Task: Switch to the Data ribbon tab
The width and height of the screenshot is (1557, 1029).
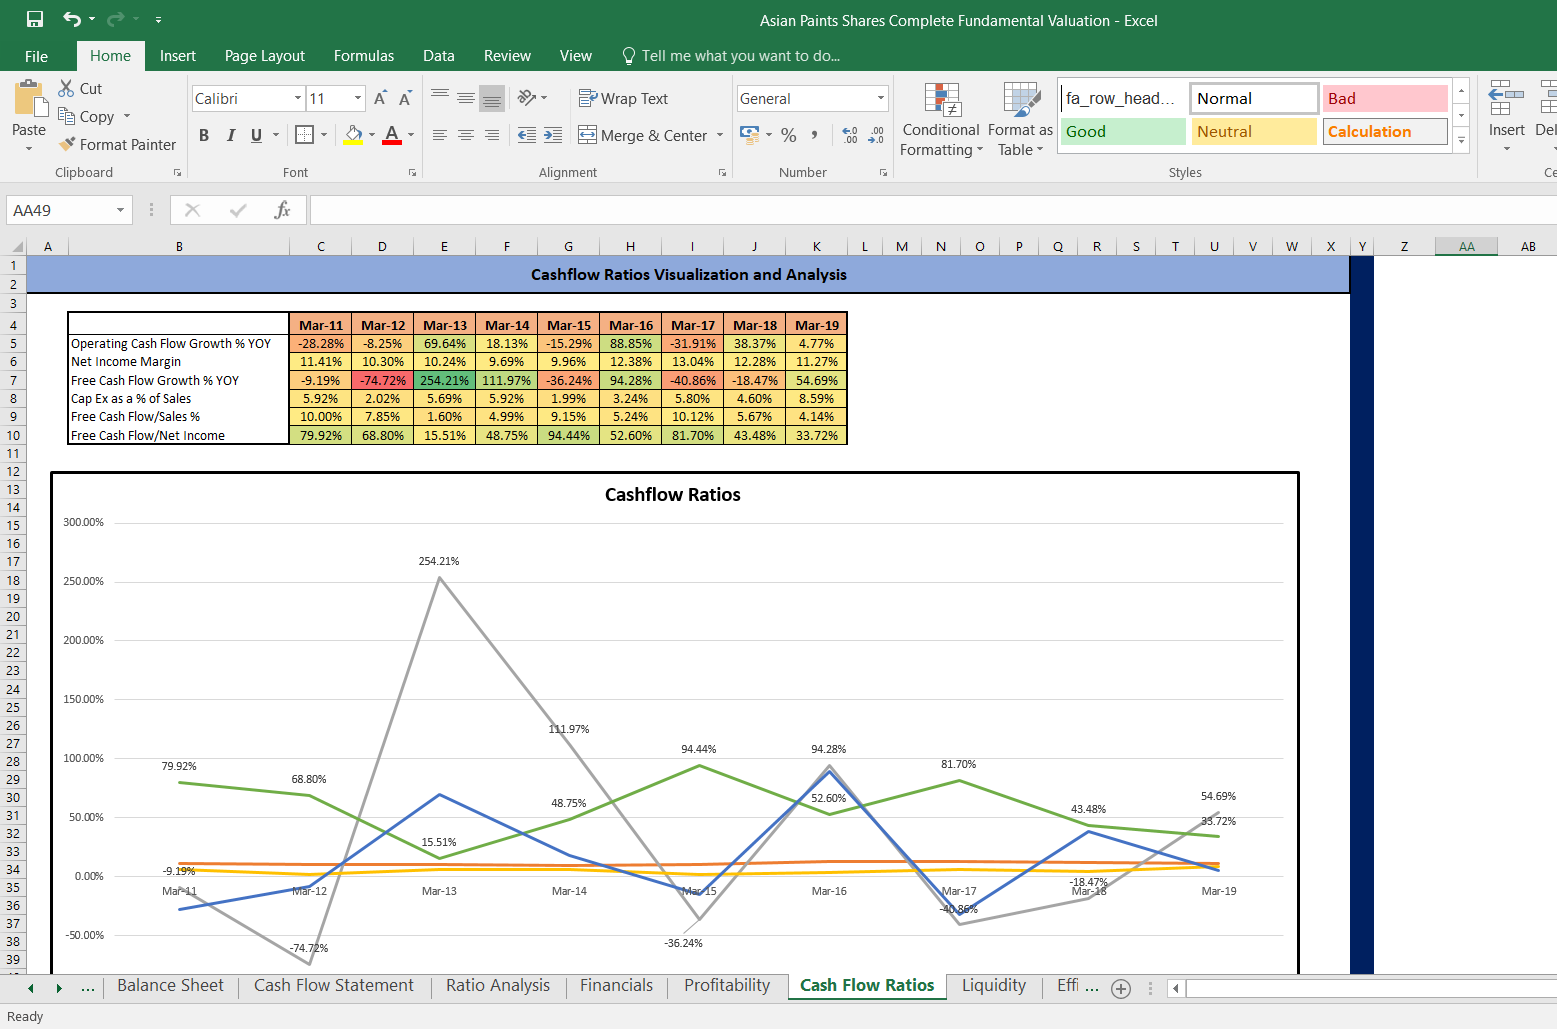Action: coord(438,56)
